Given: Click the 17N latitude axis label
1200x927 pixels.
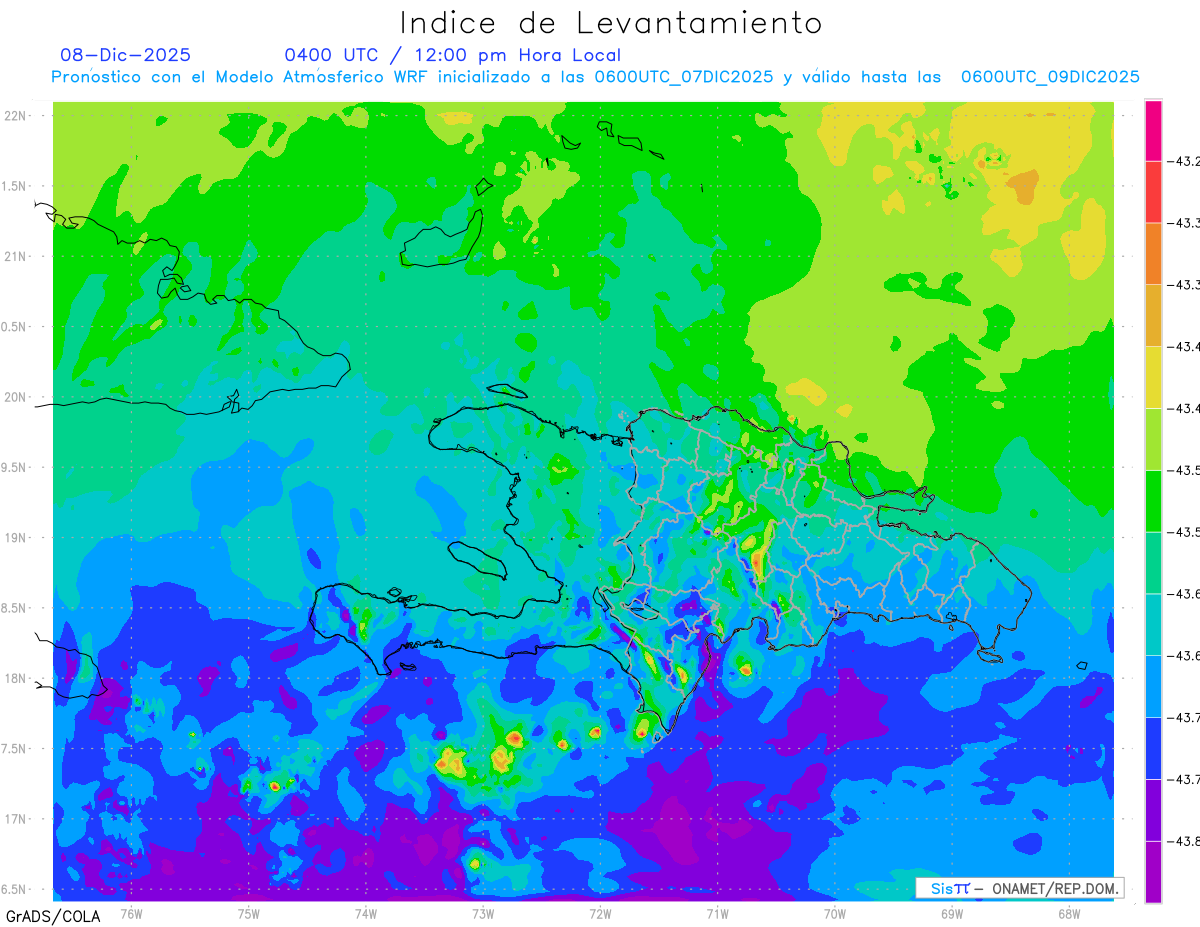Looking at the screenshot, I should (15, 819).
